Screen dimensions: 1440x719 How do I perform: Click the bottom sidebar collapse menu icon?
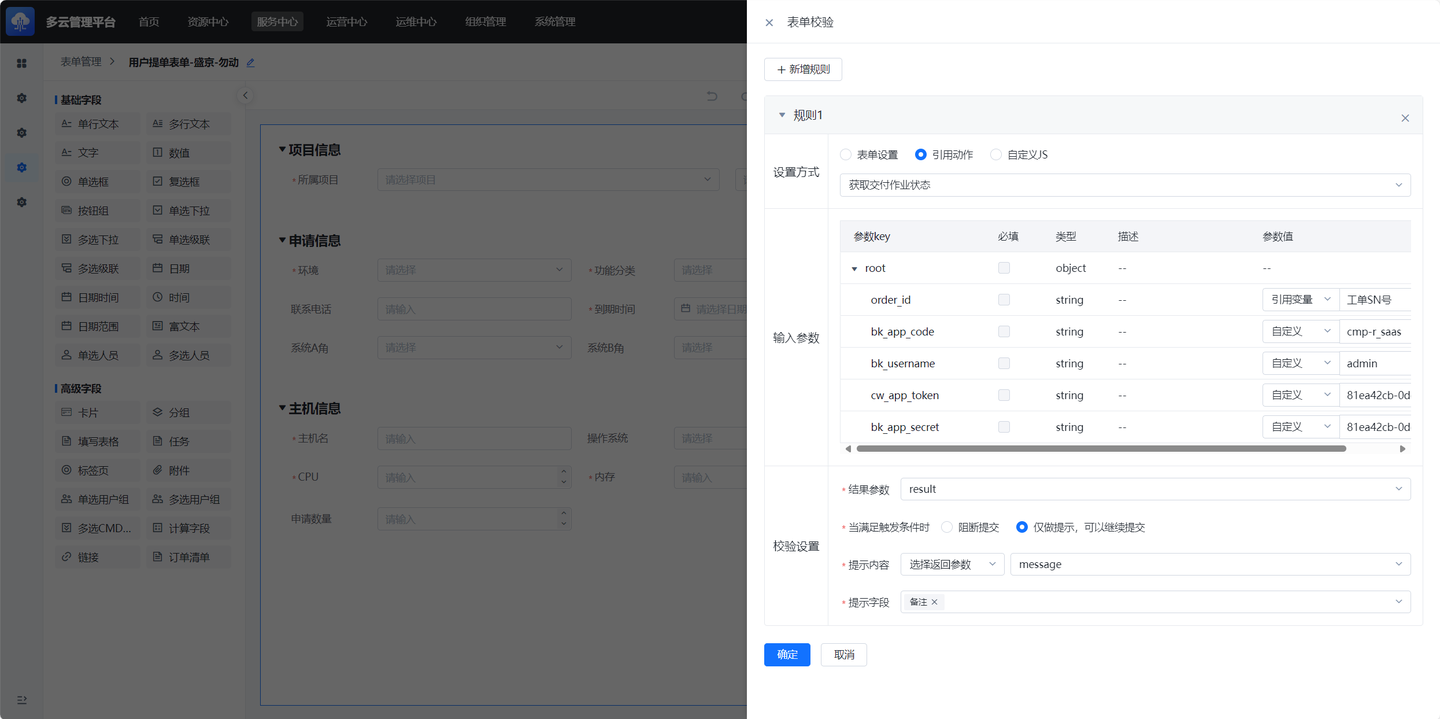click(22, 699)
